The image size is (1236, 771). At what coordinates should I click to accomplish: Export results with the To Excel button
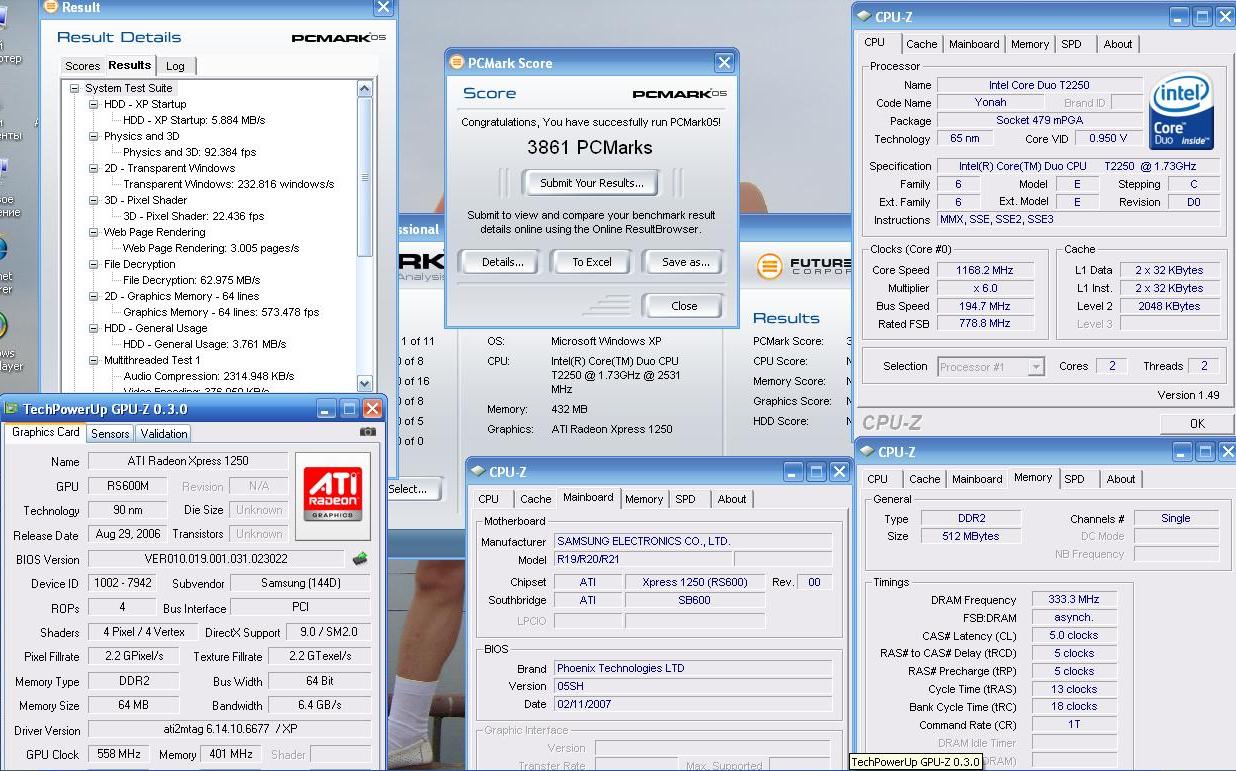[592, 262]
